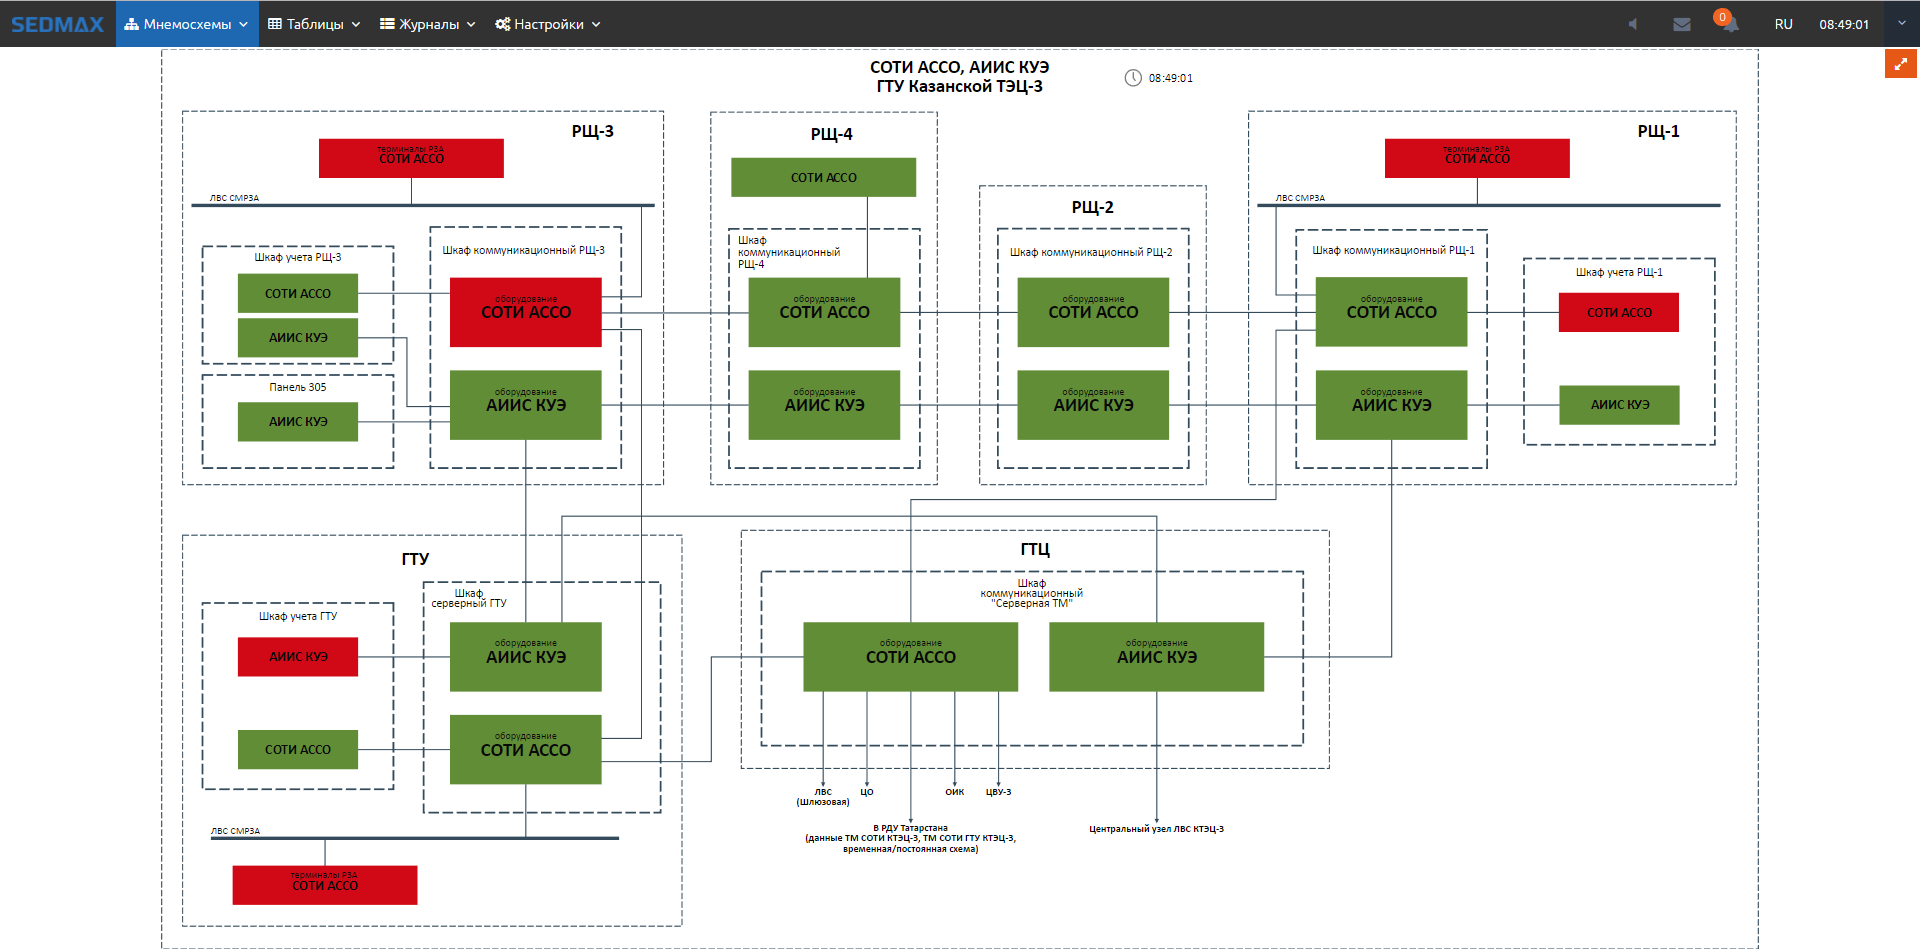Screen dimensions: 1920x950
Task: Select red терминалы РЗА block in ГТУ
Action: (x=324, y=885)
